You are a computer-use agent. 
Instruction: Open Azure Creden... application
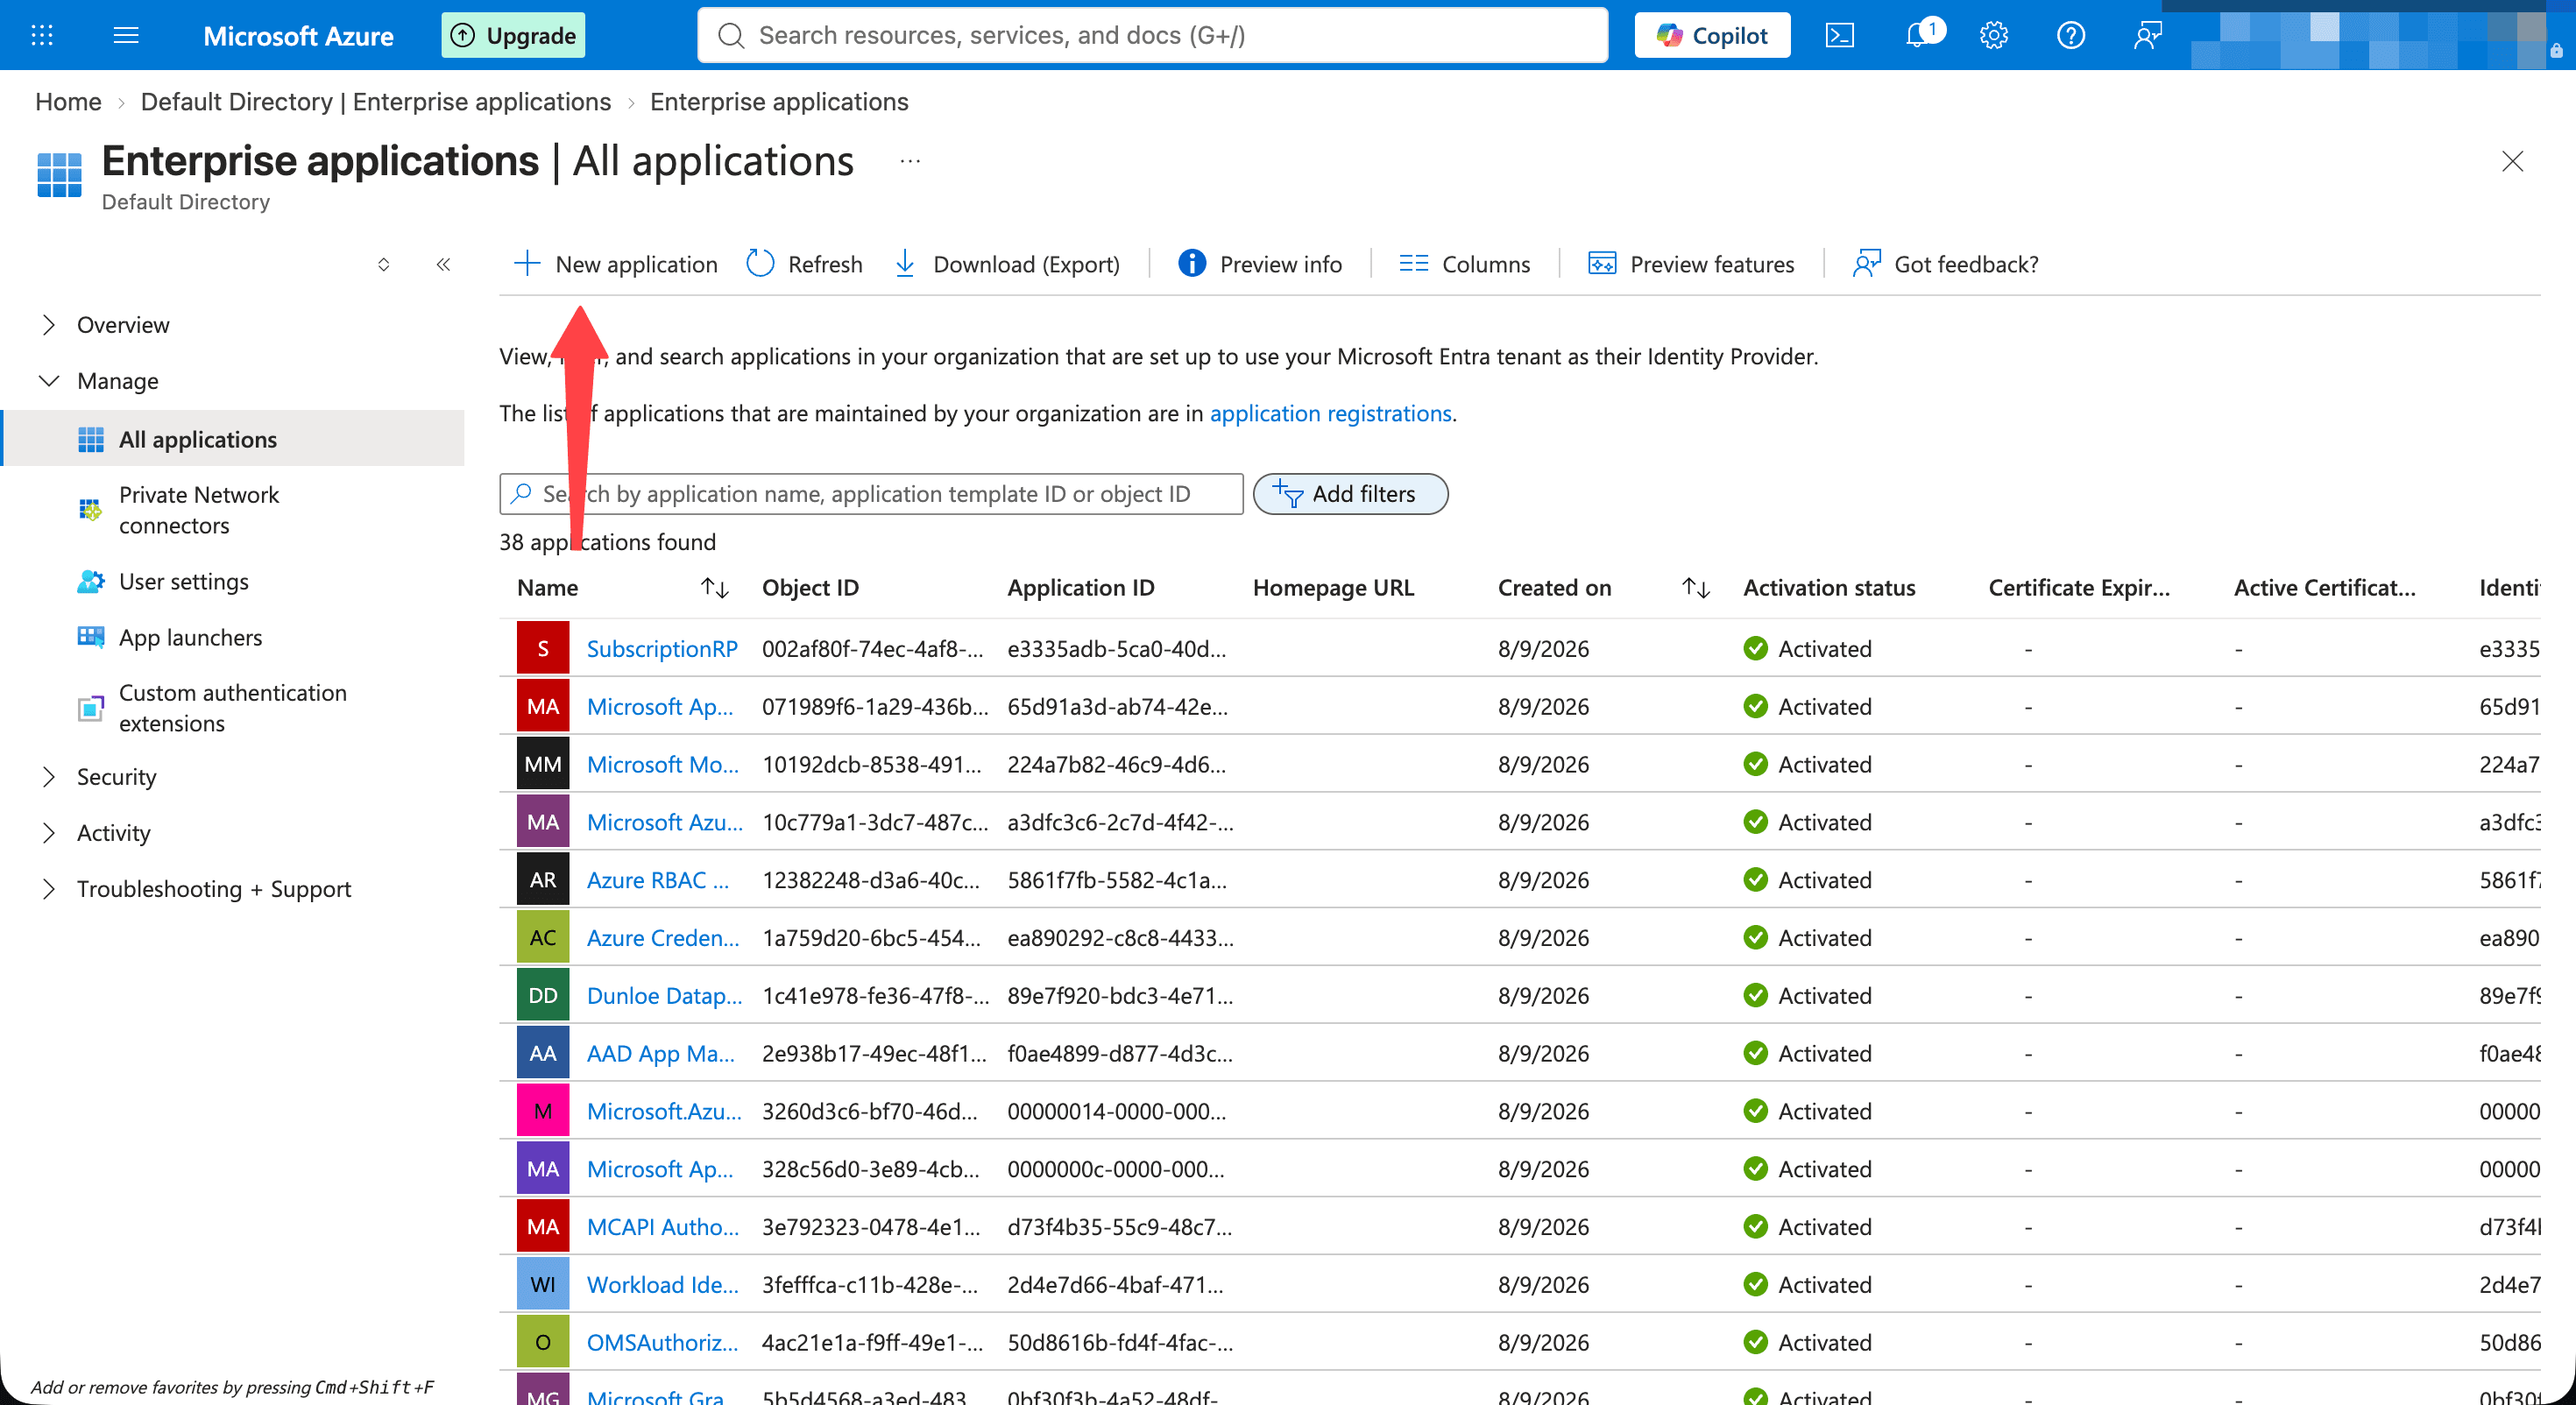pos(662,938)
